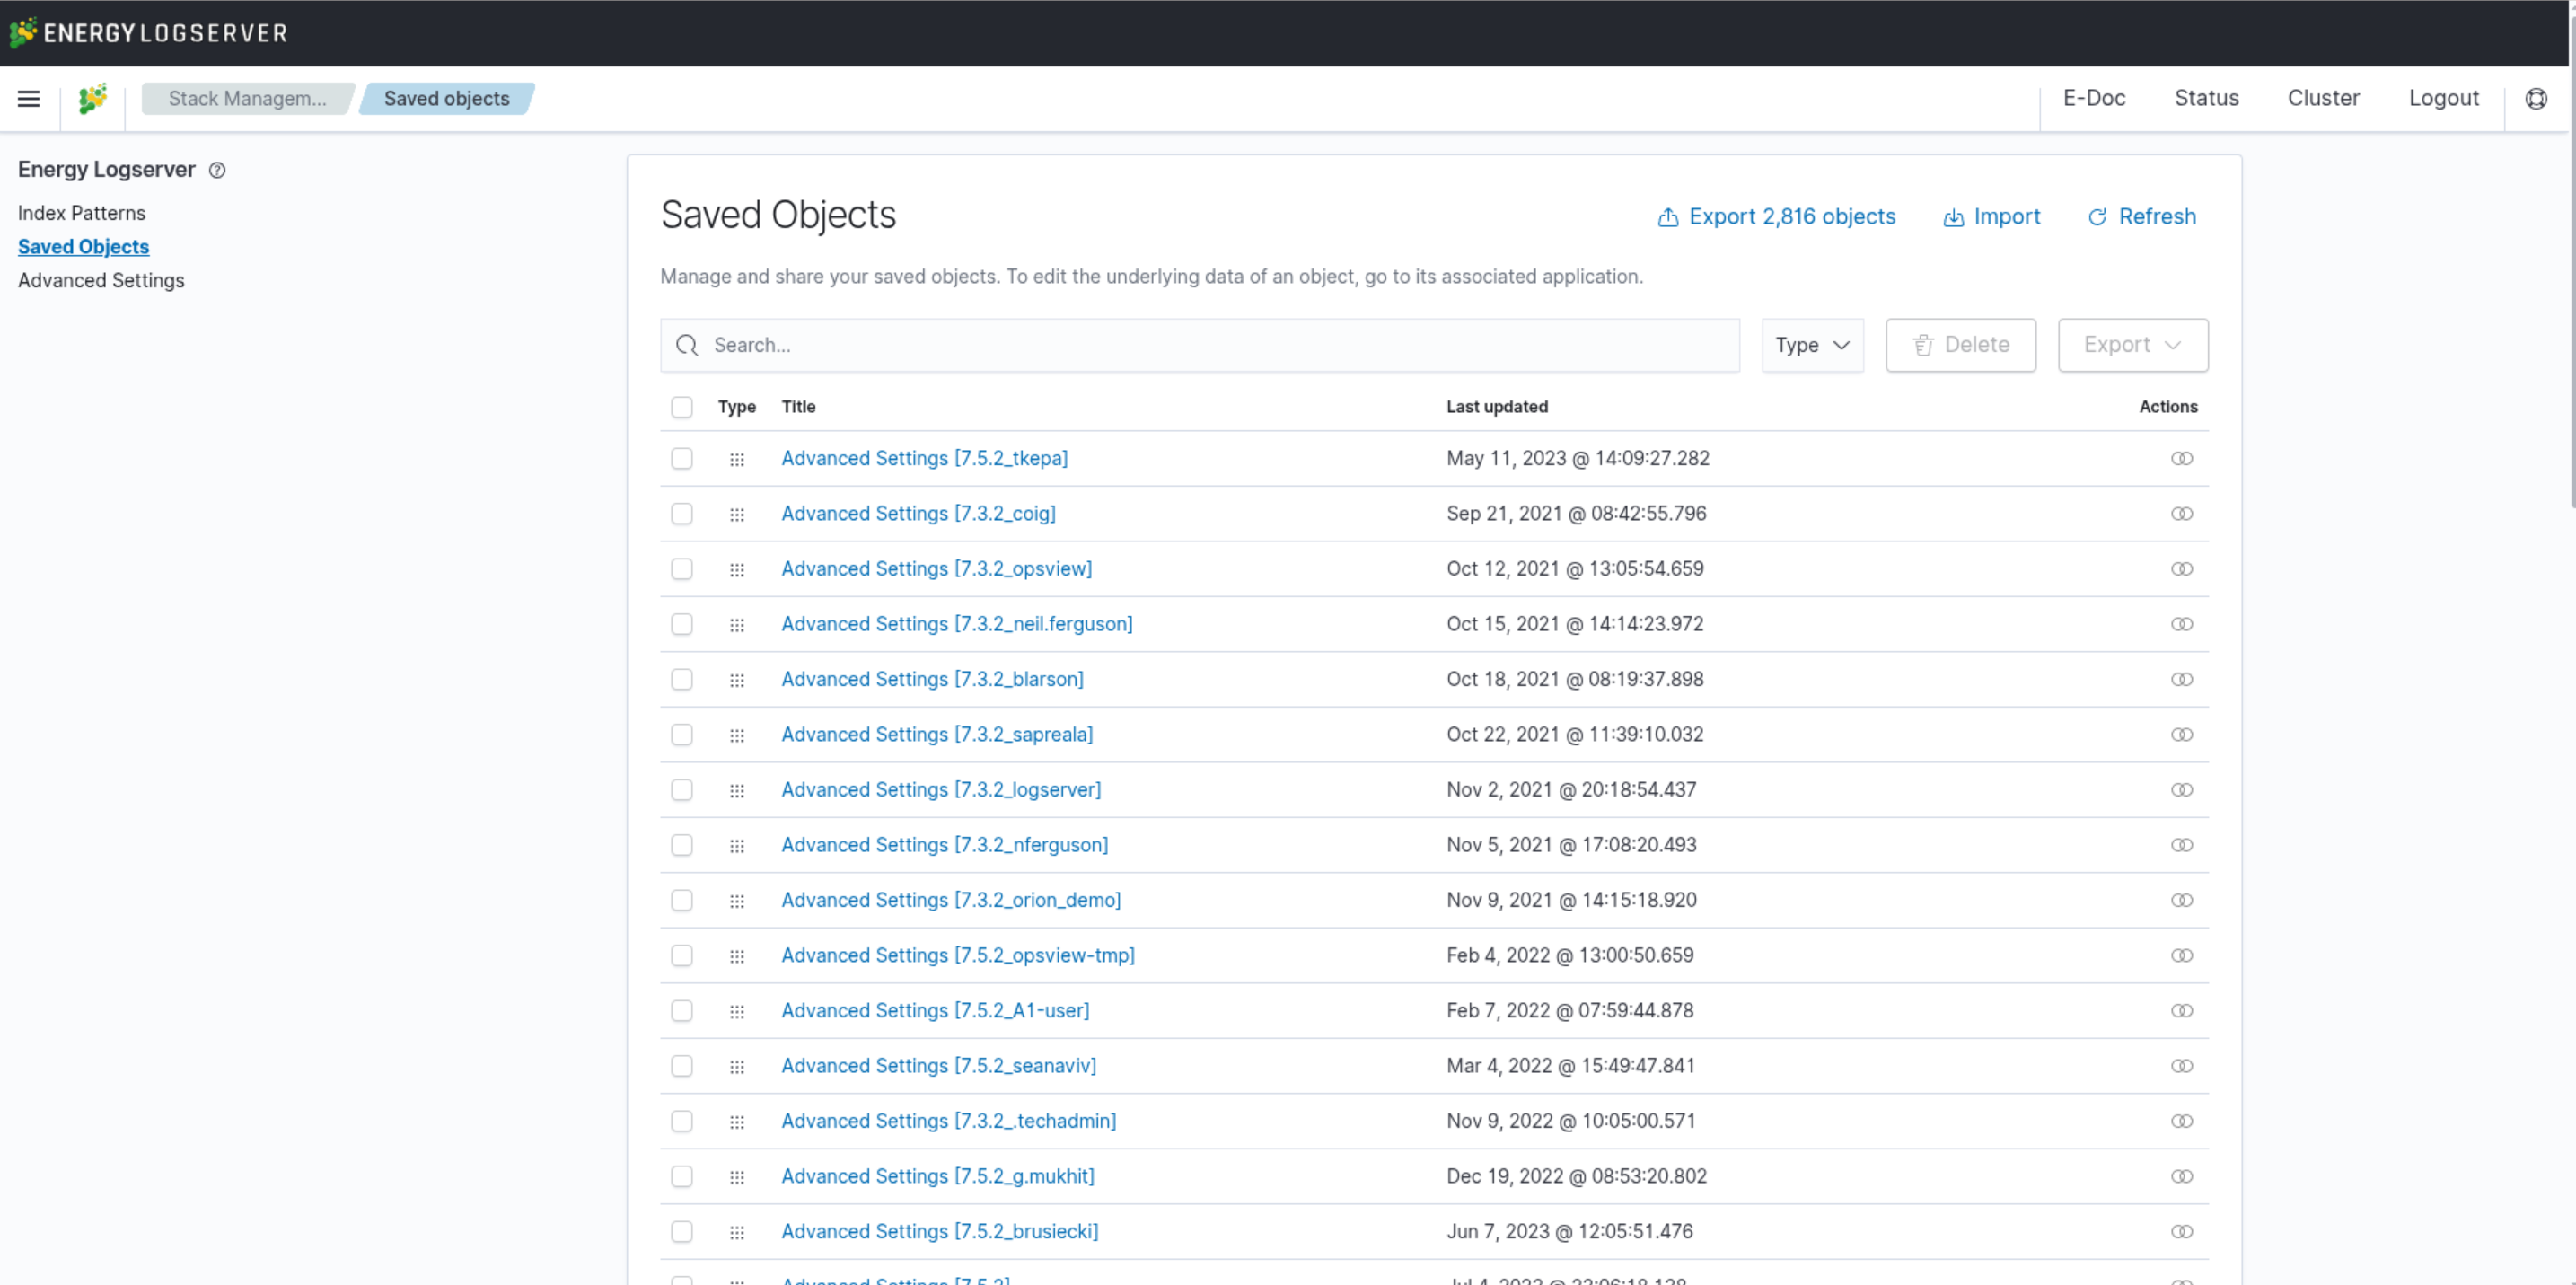Screen dimensions: 2576x1285
Task: Click into the Search input field
Action: (1200, 345)
